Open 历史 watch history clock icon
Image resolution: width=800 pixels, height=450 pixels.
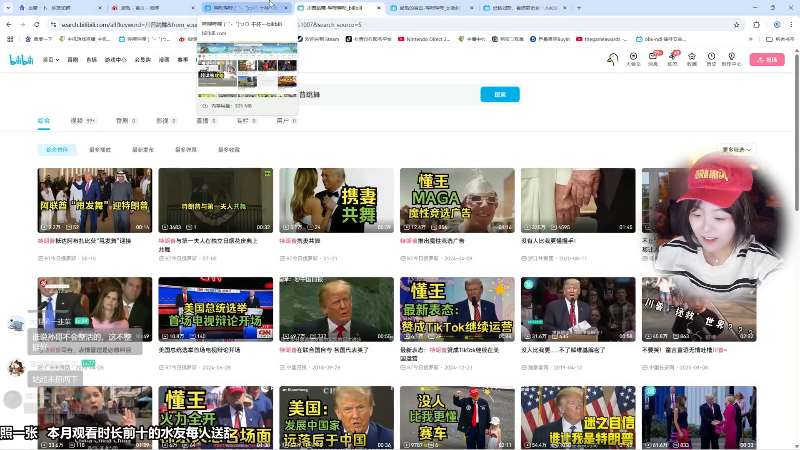click(711, 59)
